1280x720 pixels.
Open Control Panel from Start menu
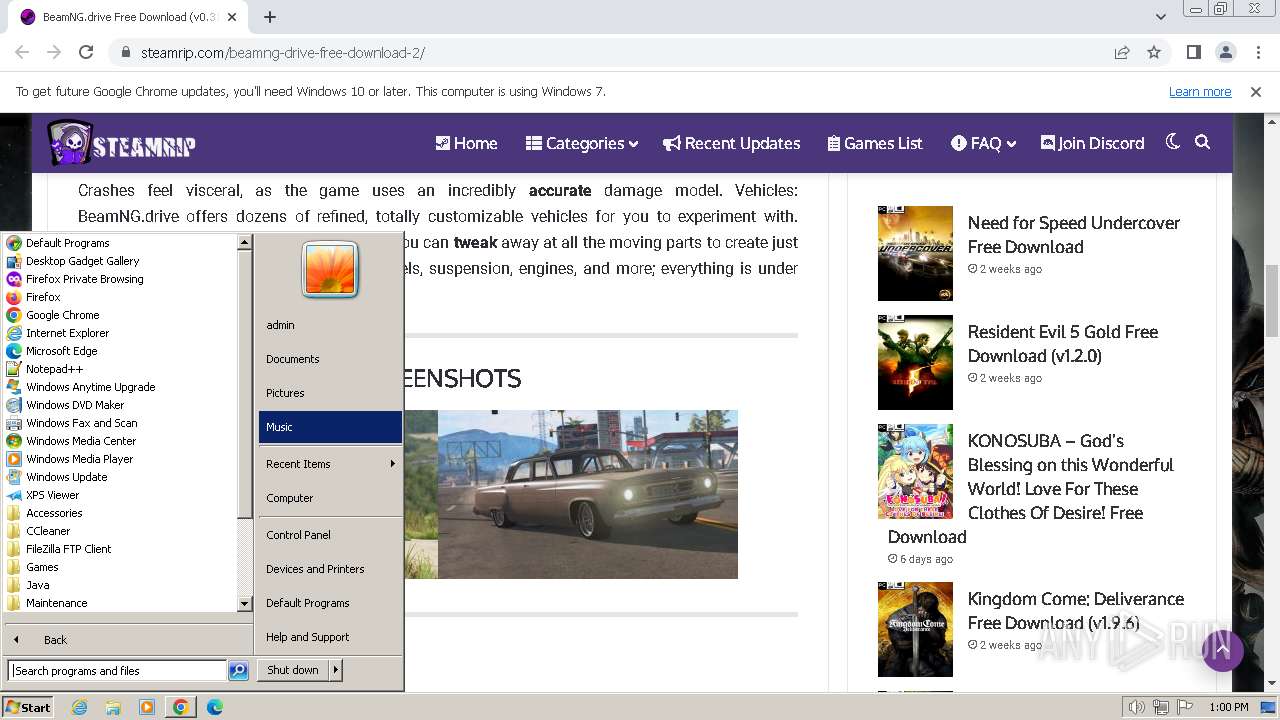pyautogui.click(x=330, y=535)
